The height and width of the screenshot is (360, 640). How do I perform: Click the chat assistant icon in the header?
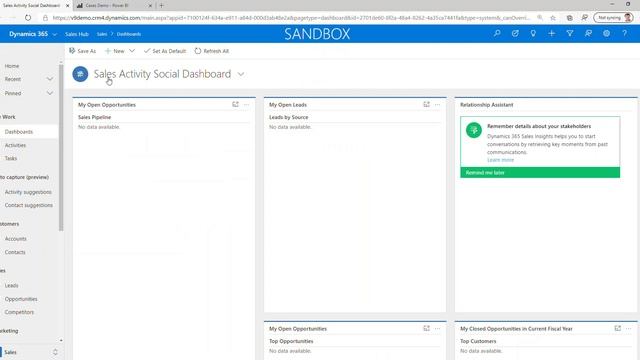click(x=588, y=33)
